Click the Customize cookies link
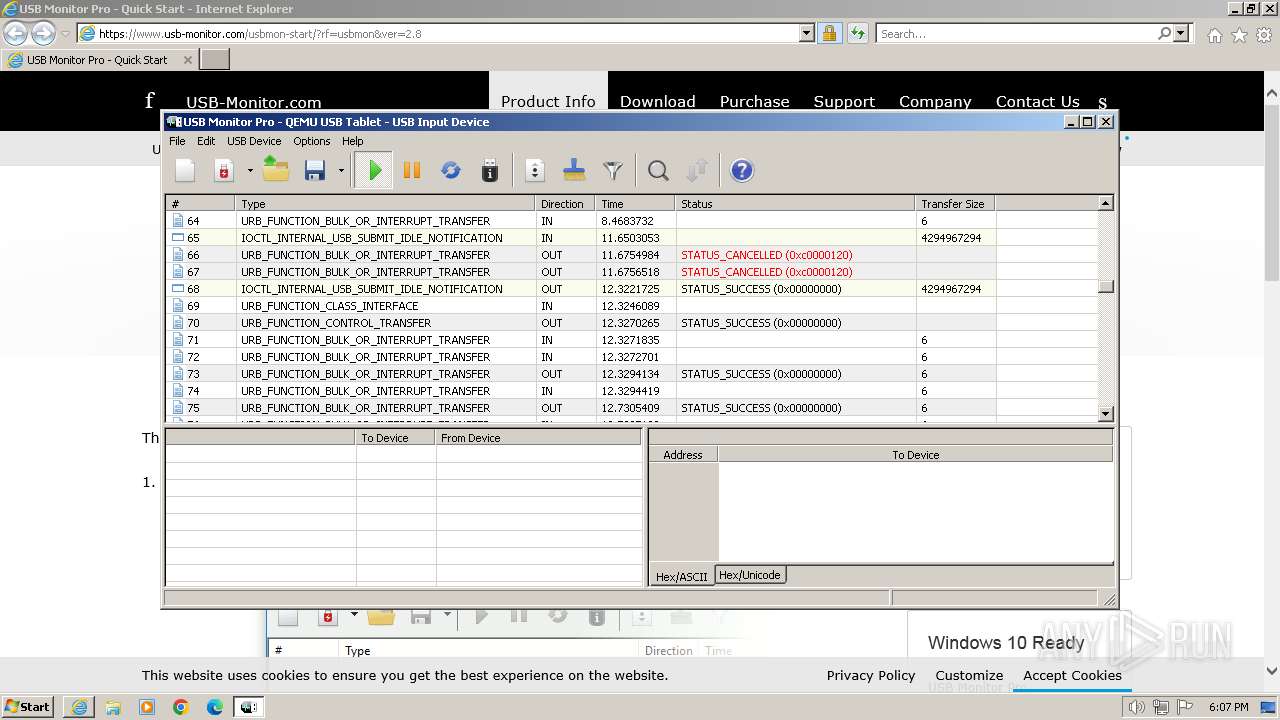 969,675
